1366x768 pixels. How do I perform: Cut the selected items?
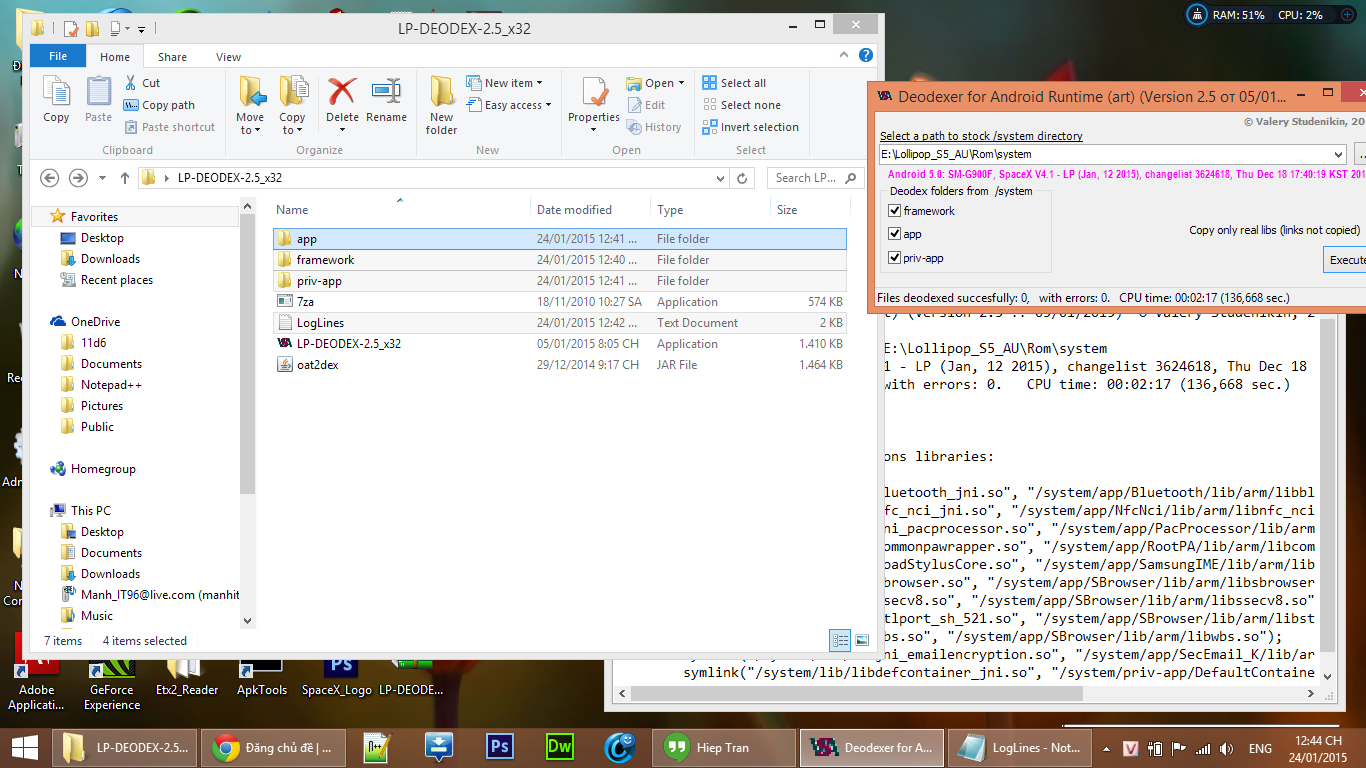coord(142,83)
